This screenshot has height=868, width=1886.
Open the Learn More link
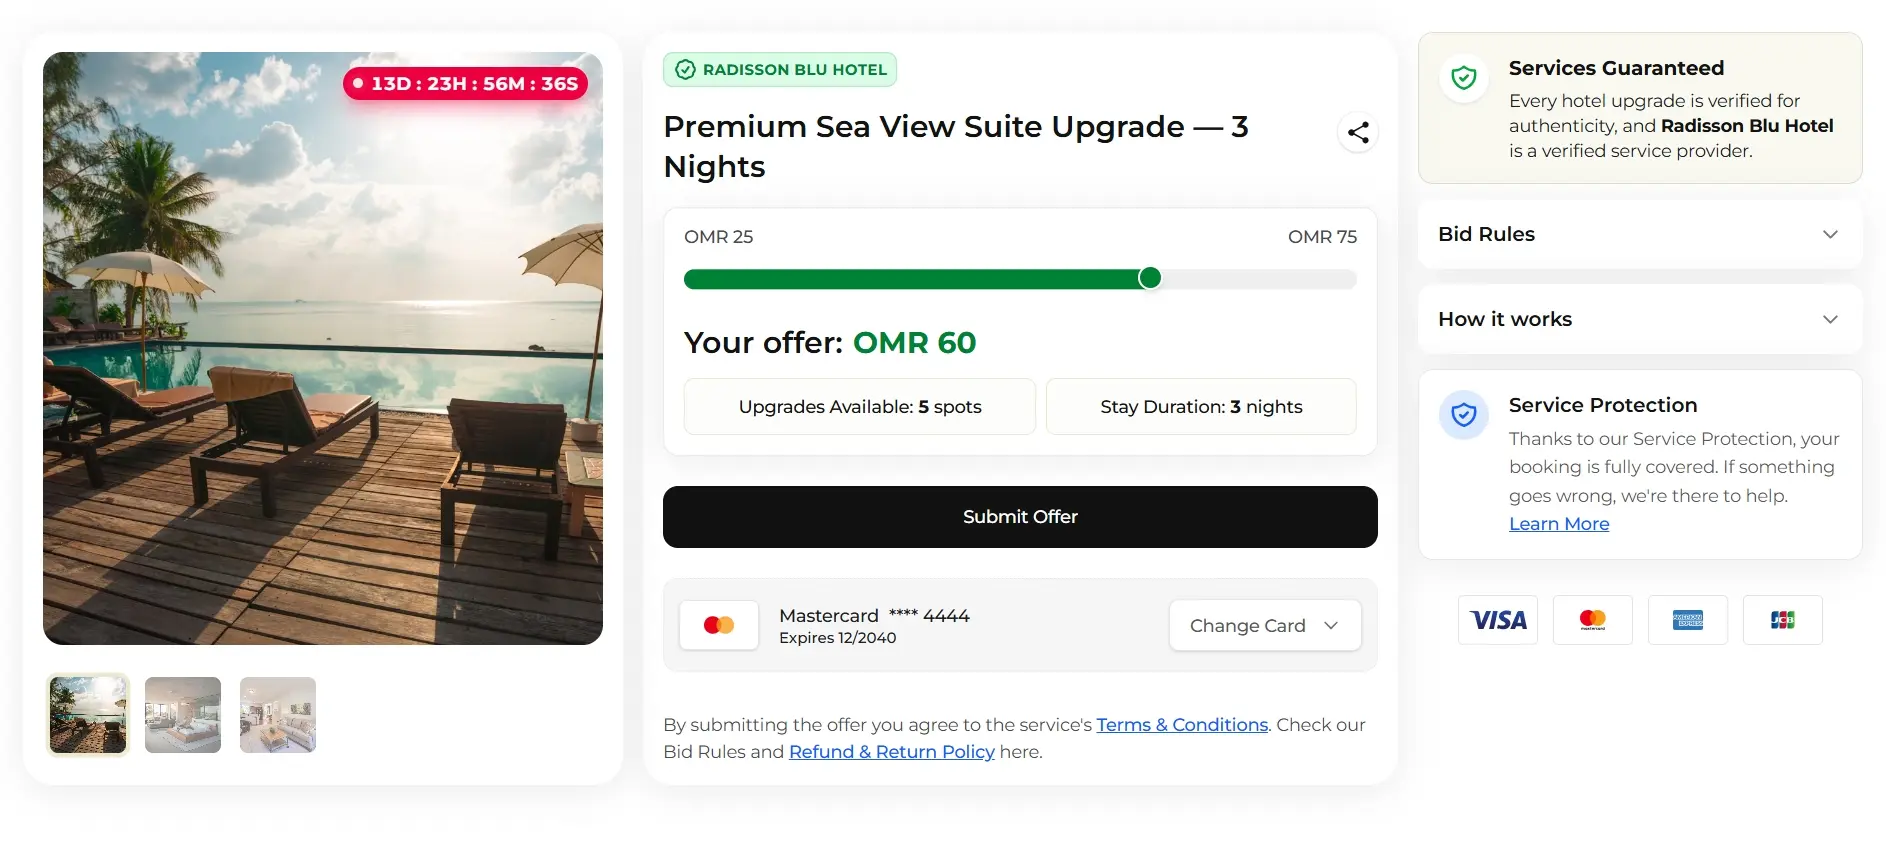[x=1559, y=524]
